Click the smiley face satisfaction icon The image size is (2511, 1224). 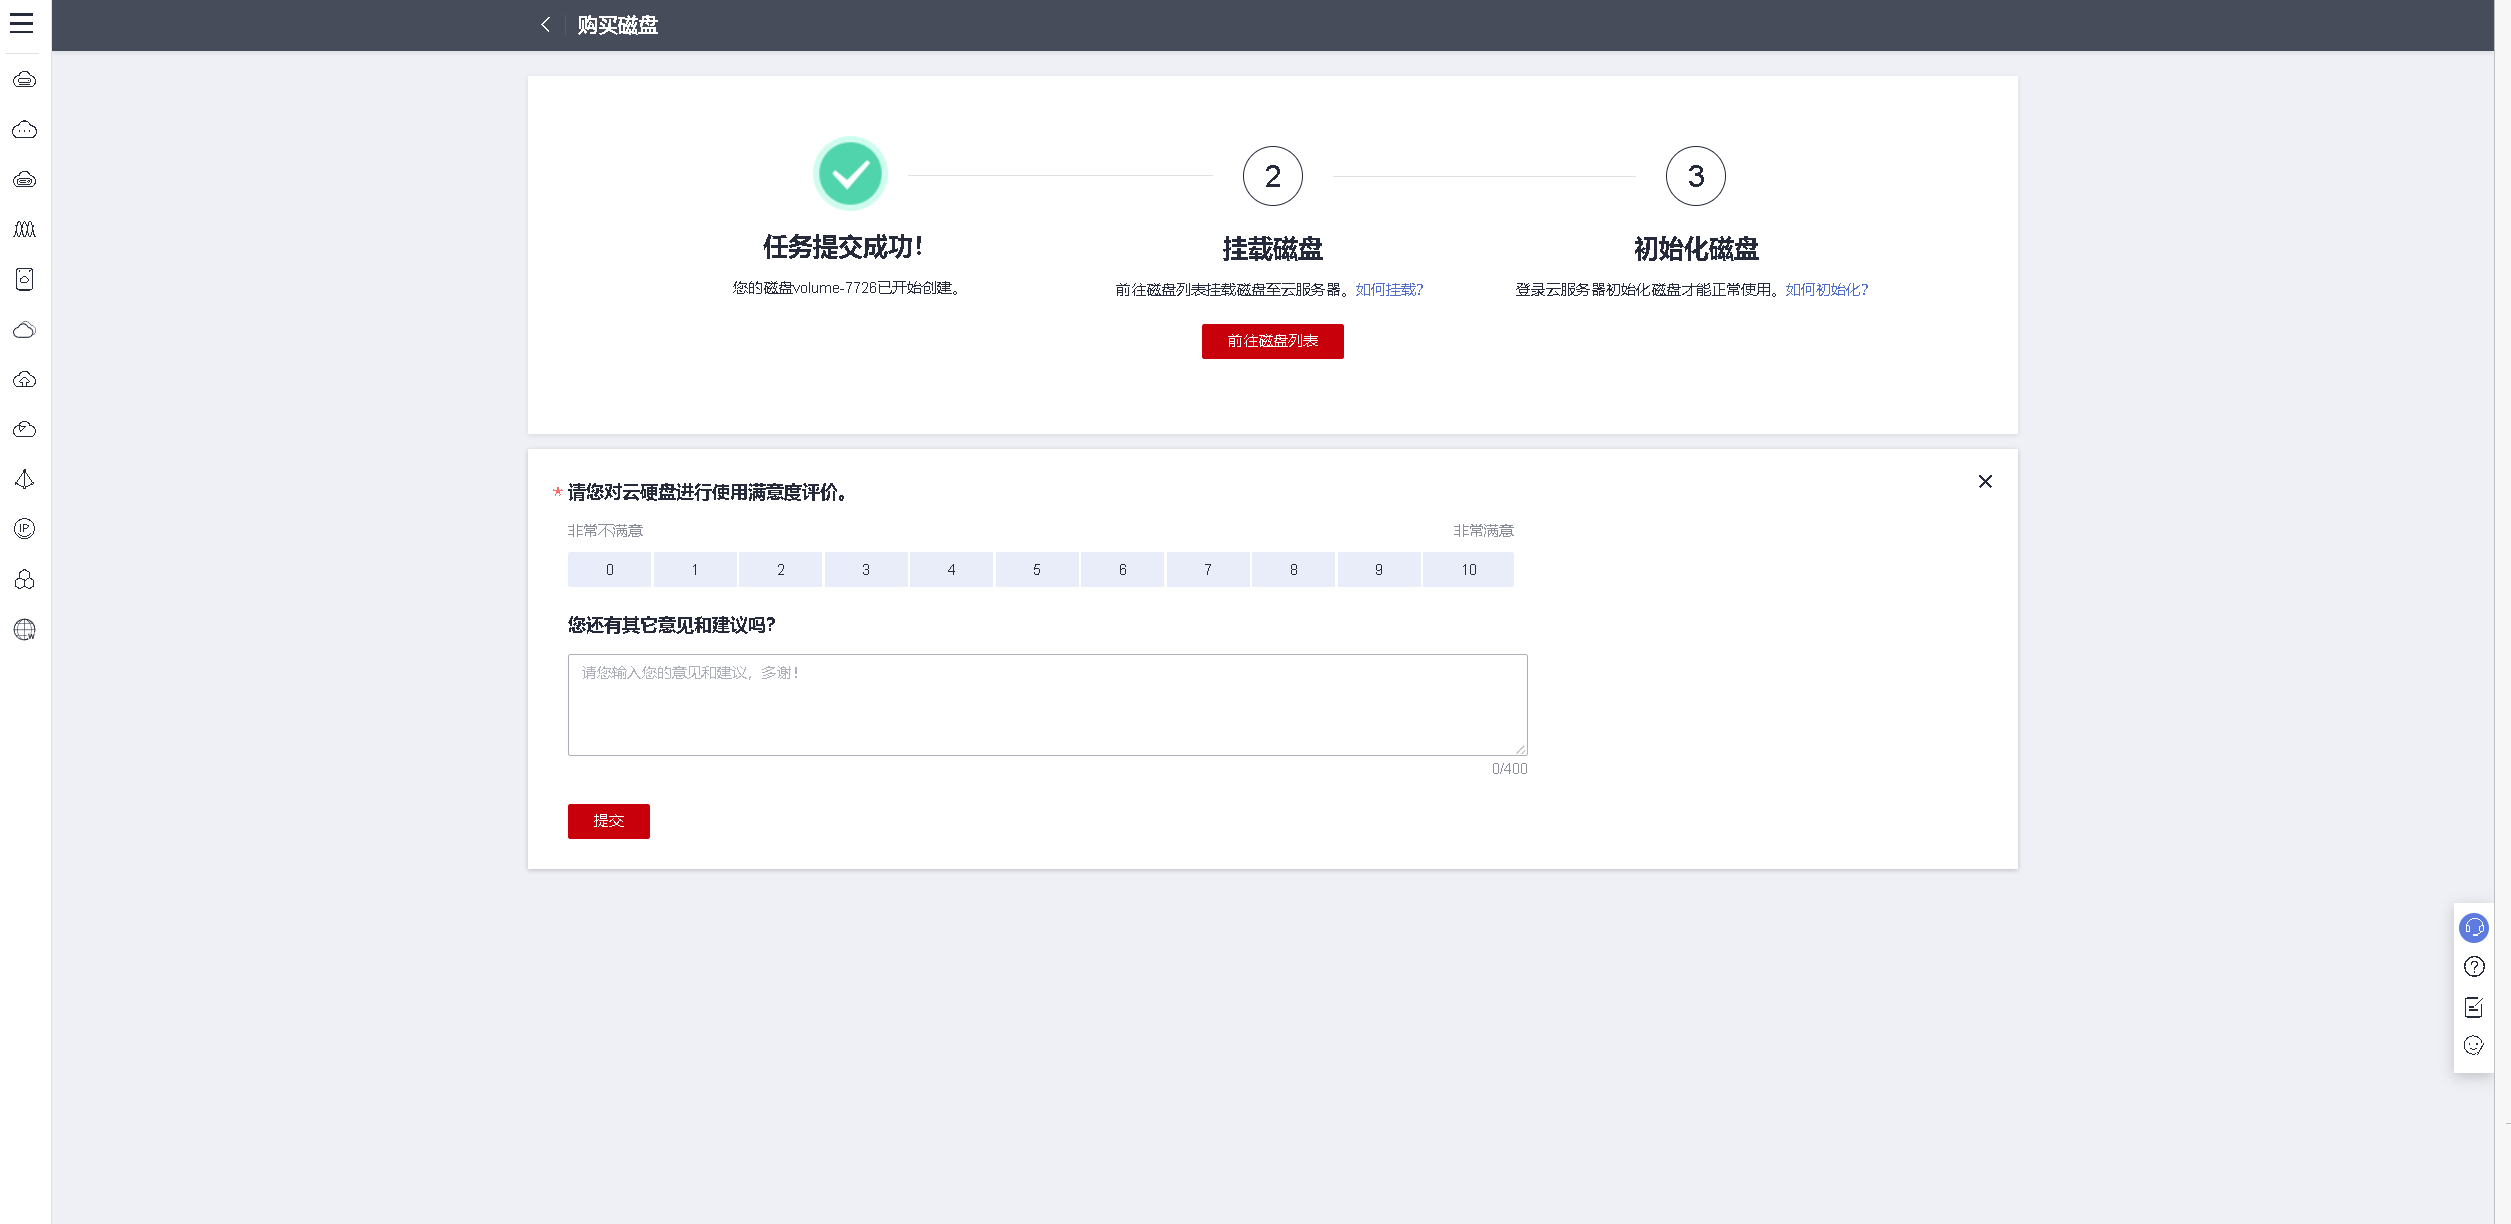pyautogui.click(x=2473, y=1046)
